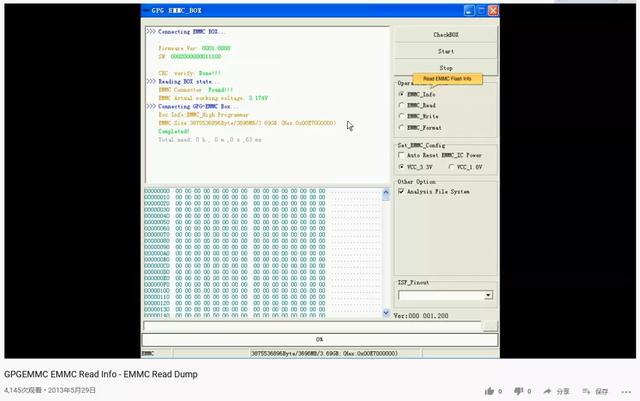The height and width of the screenshot is (401, 640).
Task: Select the EMMC_Format operation radio button
Action: [x=402, y=127]
